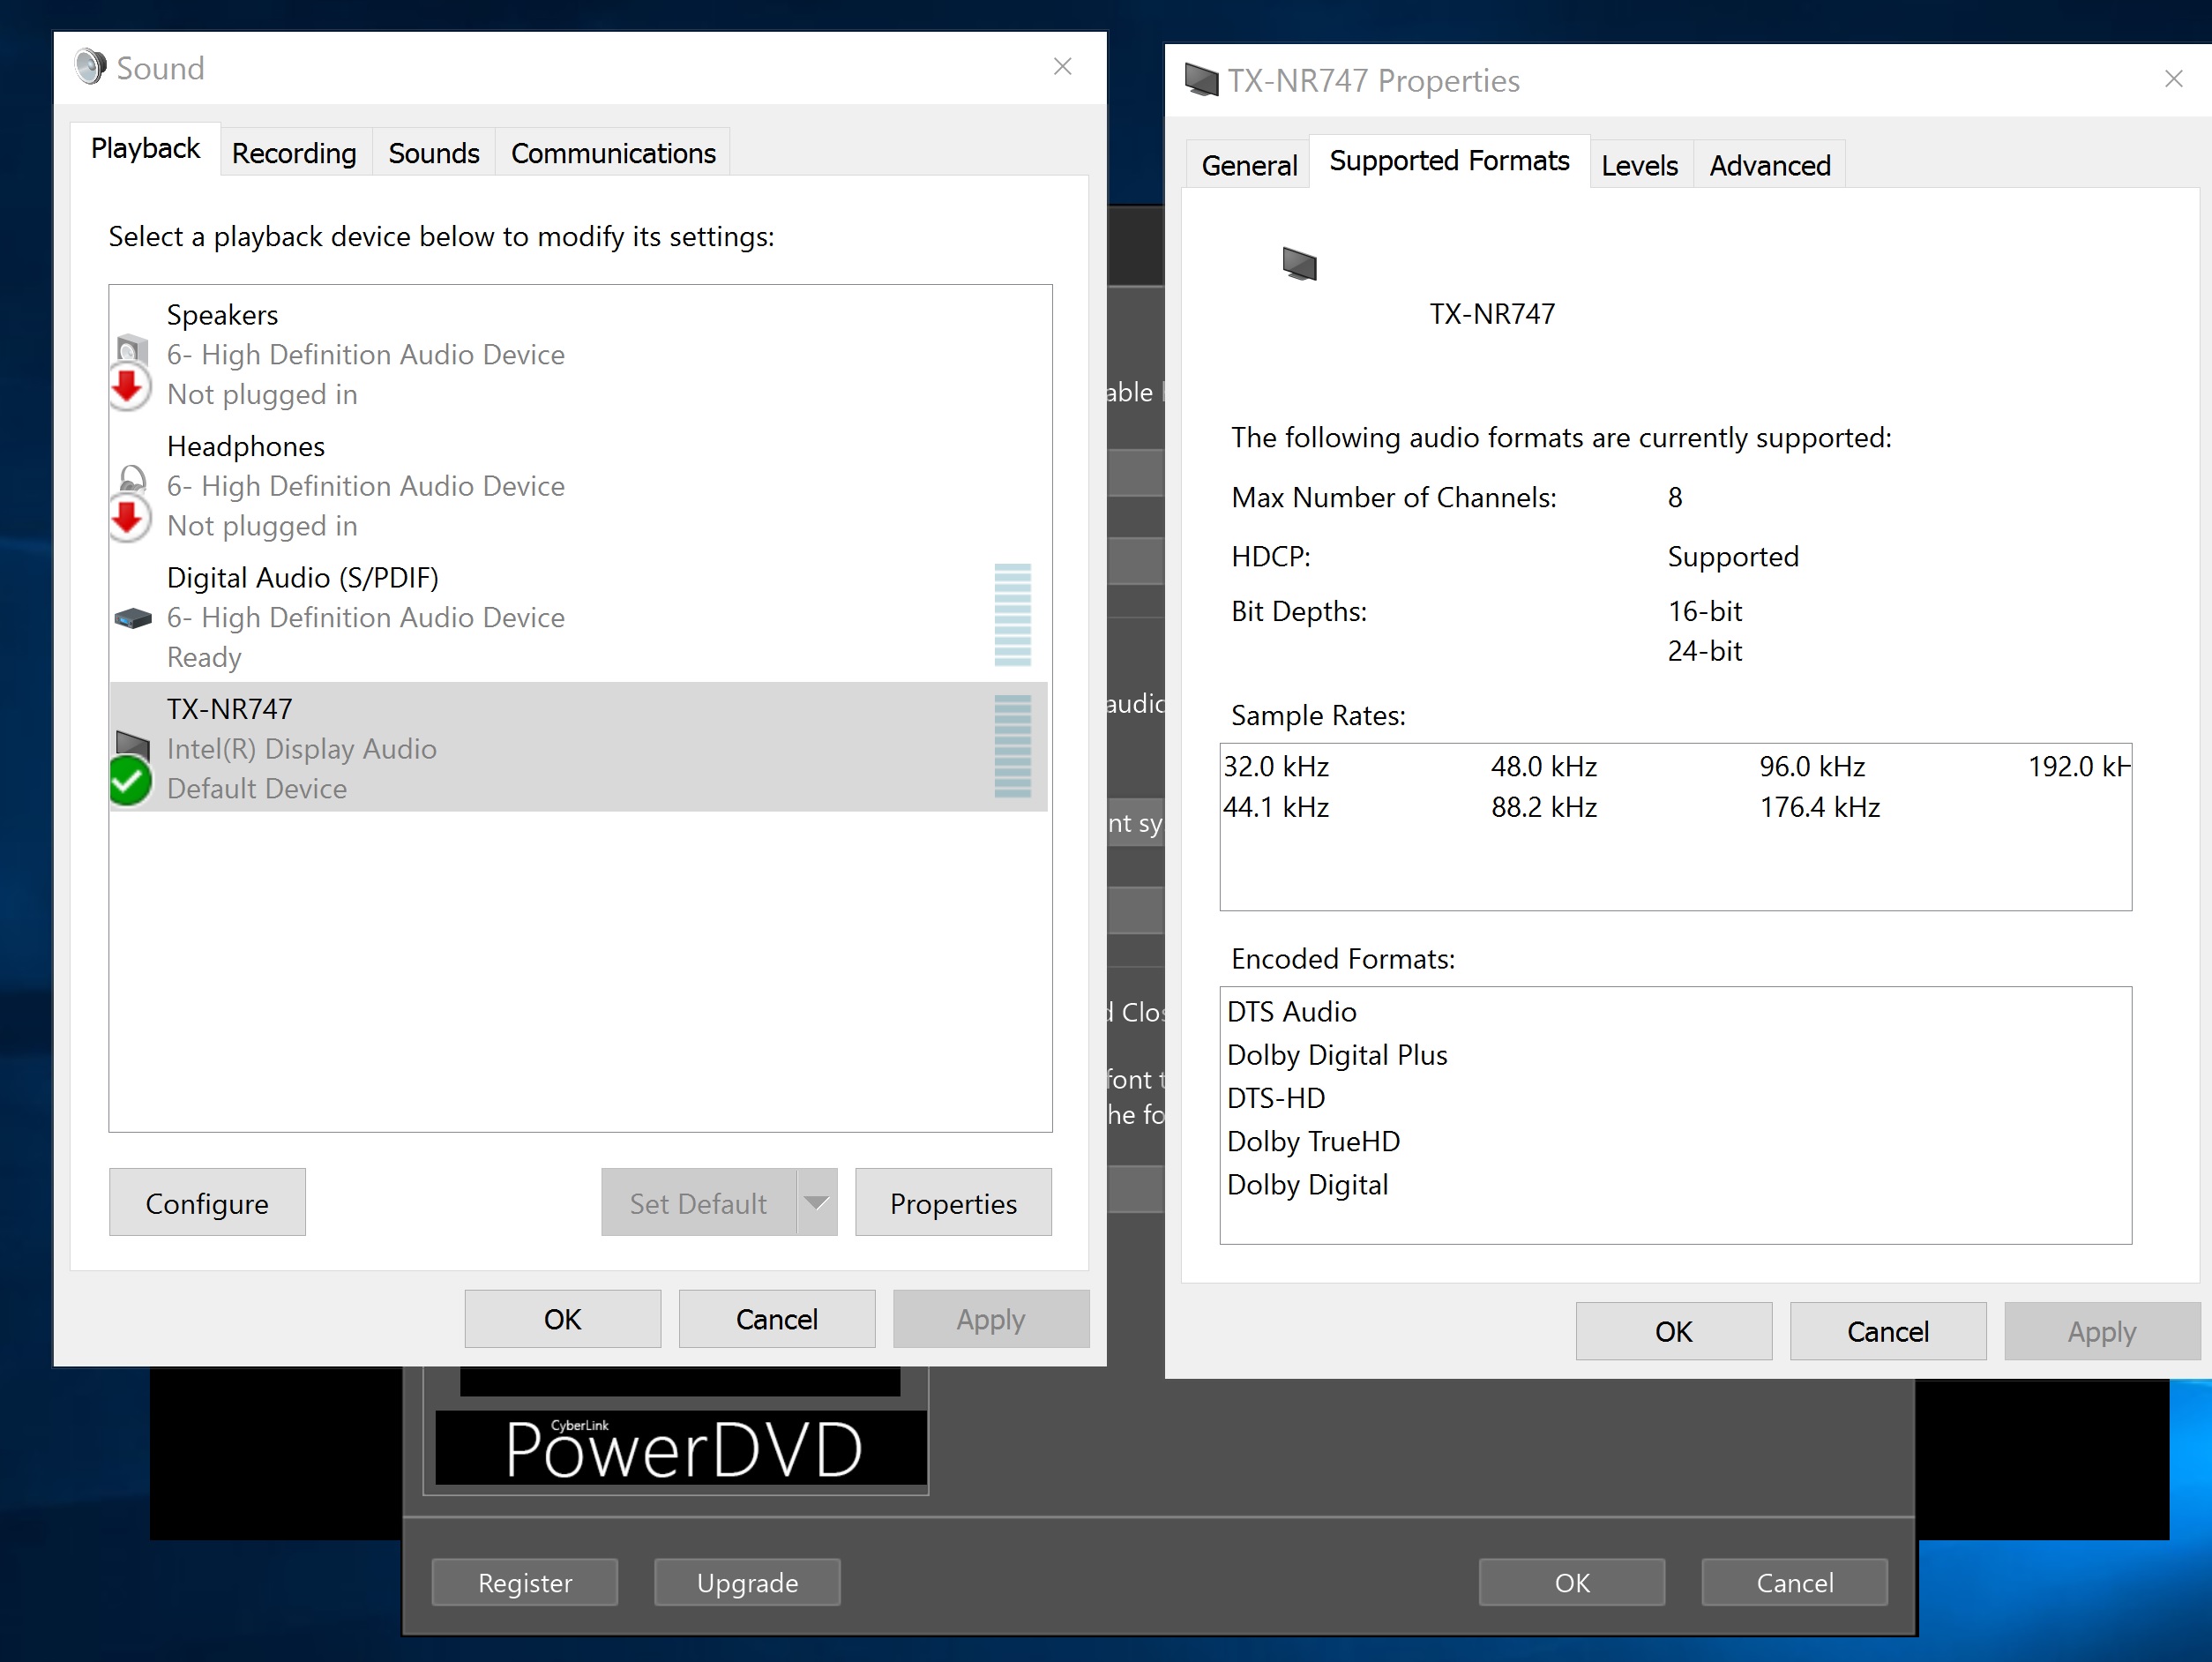The image size is (2212, 1662).
Task: Select the 88.2 kHz sample rate
Action: click(x=1544, y=807)
